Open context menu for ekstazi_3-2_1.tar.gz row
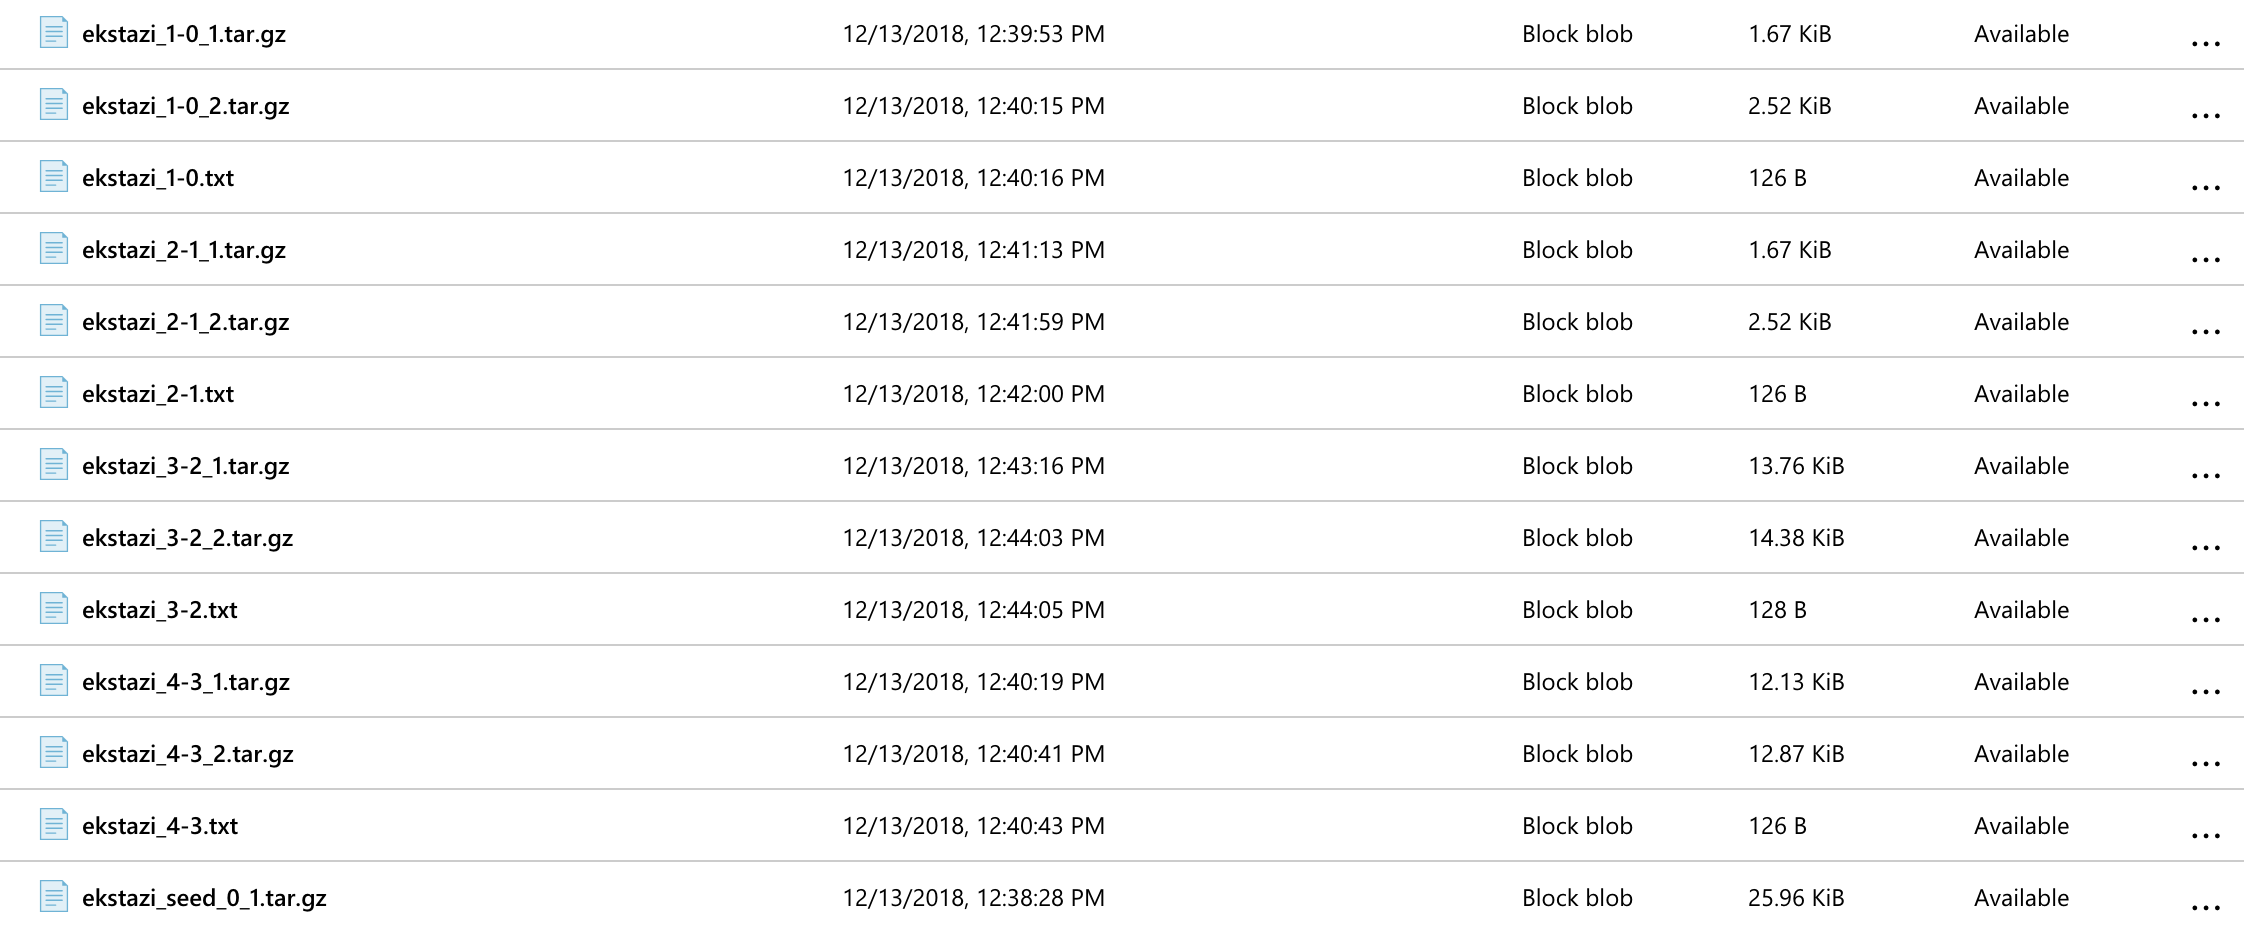2256x930 pixels. click(2205, 476)
